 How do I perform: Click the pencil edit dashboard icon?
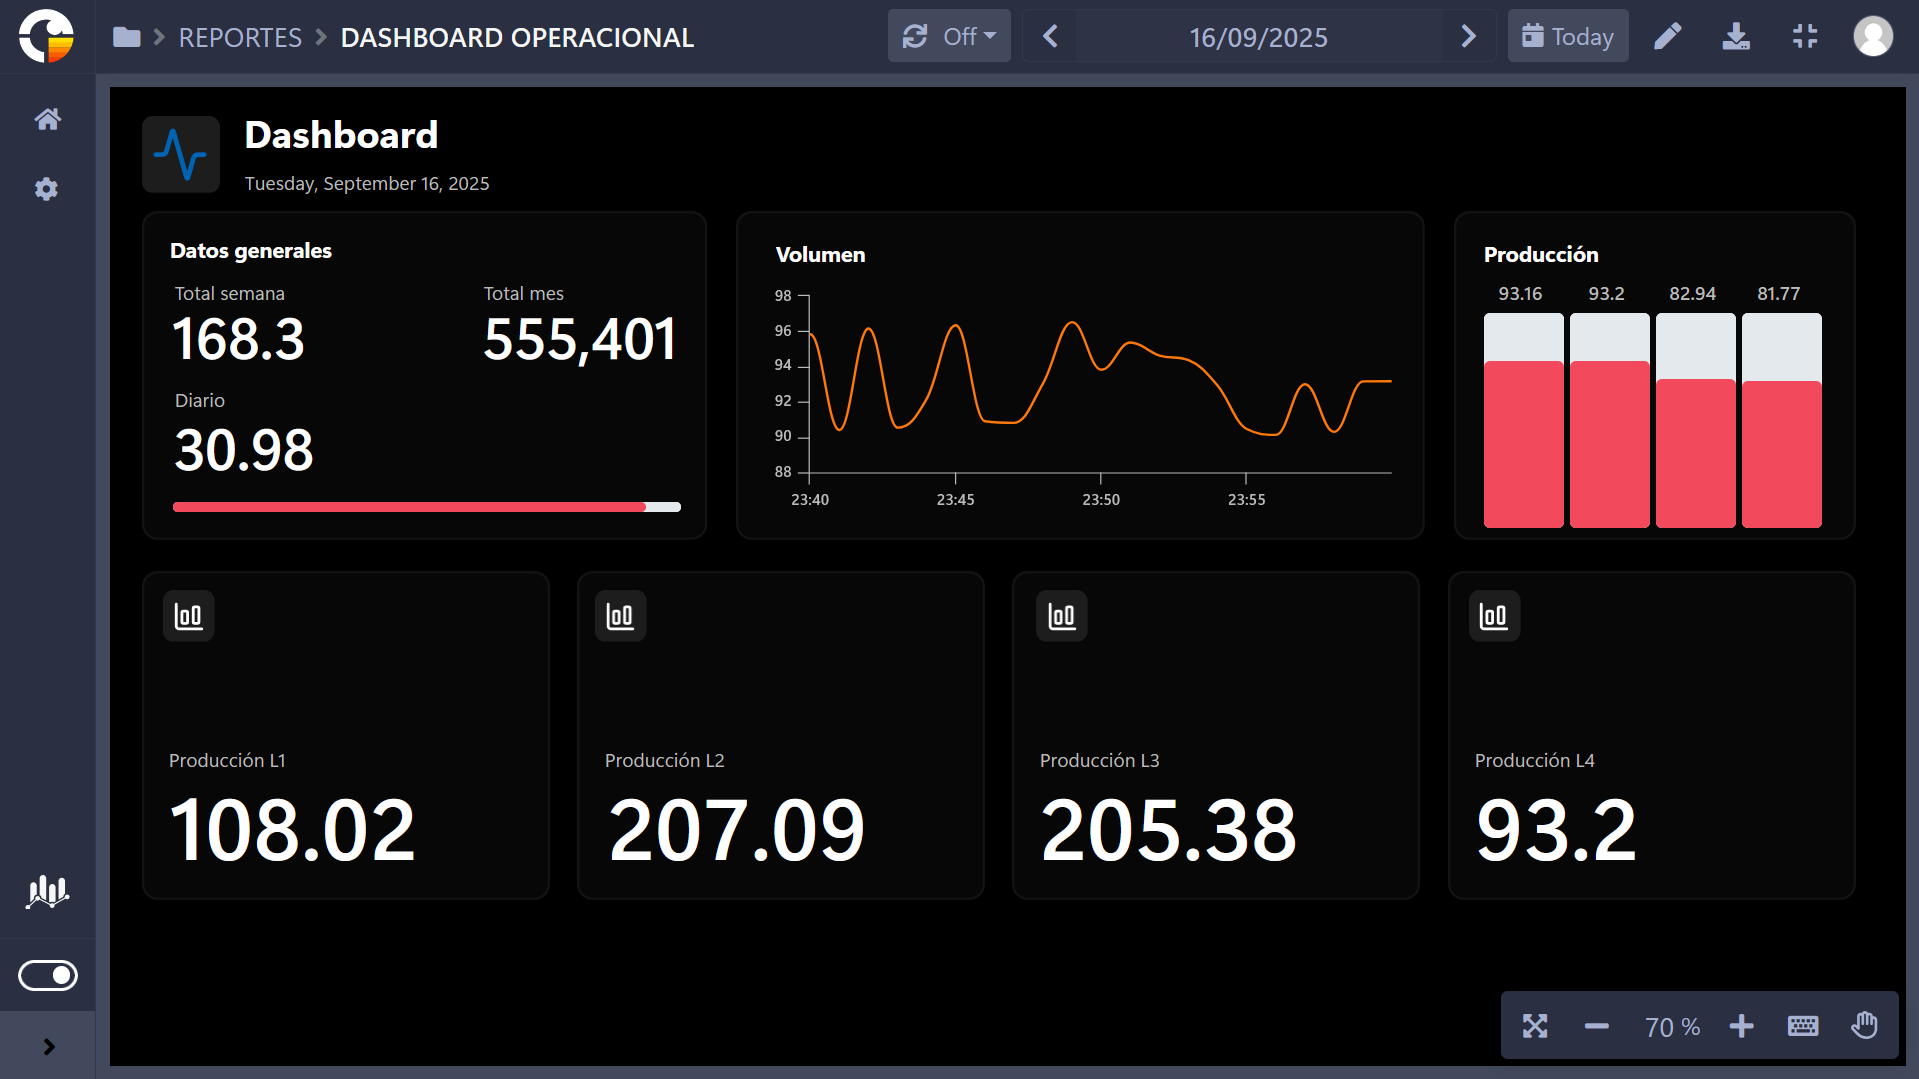coord(1667,37)
